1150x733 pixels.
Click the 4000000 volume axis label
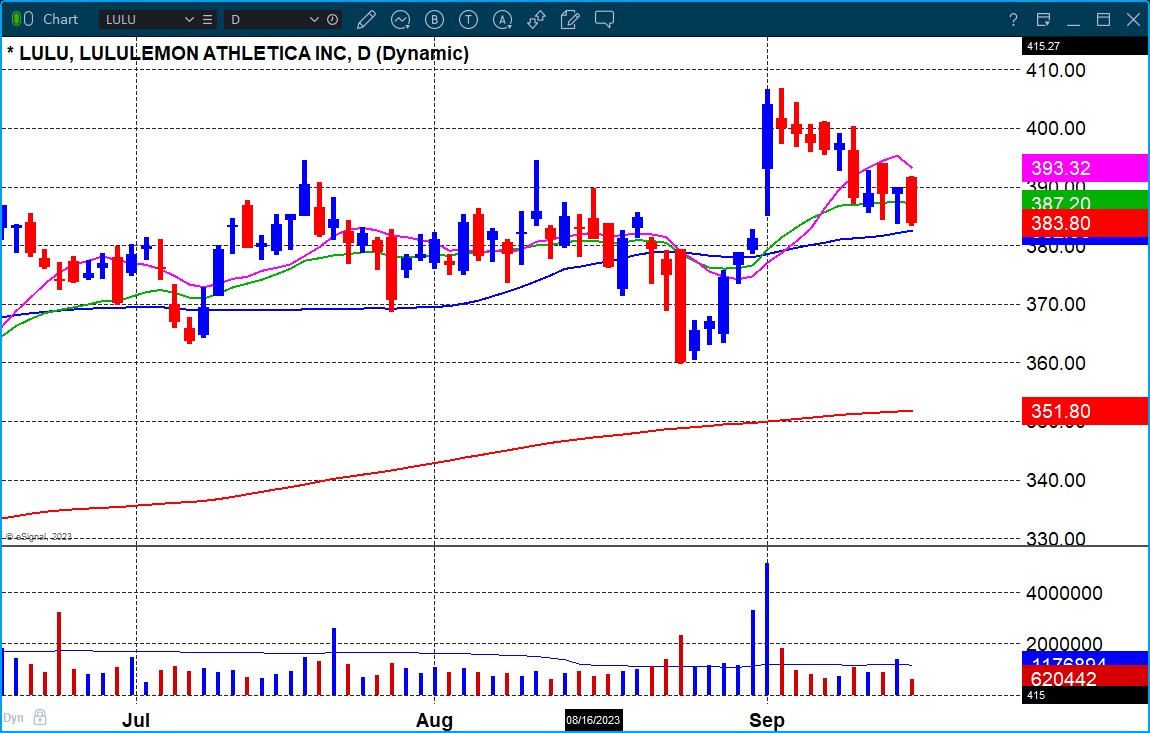(x=1064, y=593)
